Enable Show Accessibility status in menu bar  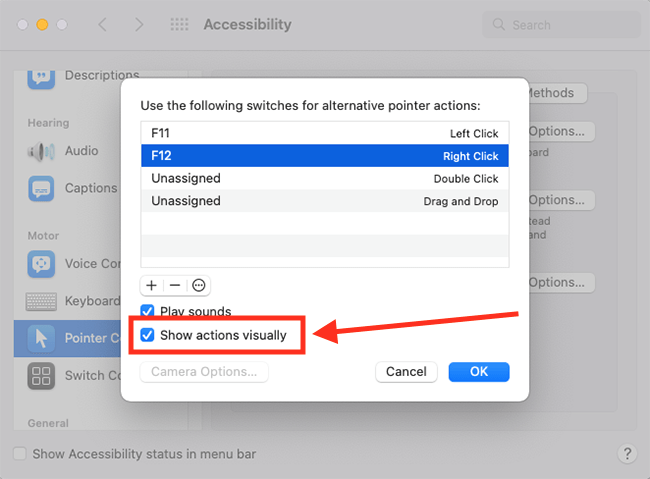tap(19, 453)
